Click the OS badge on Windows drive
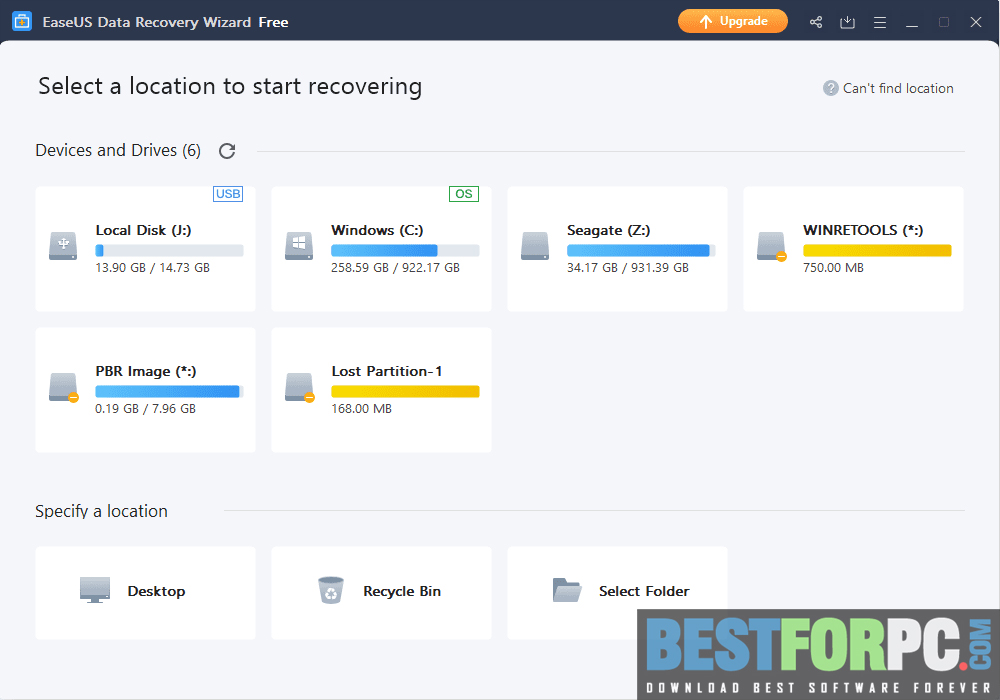 464,194
